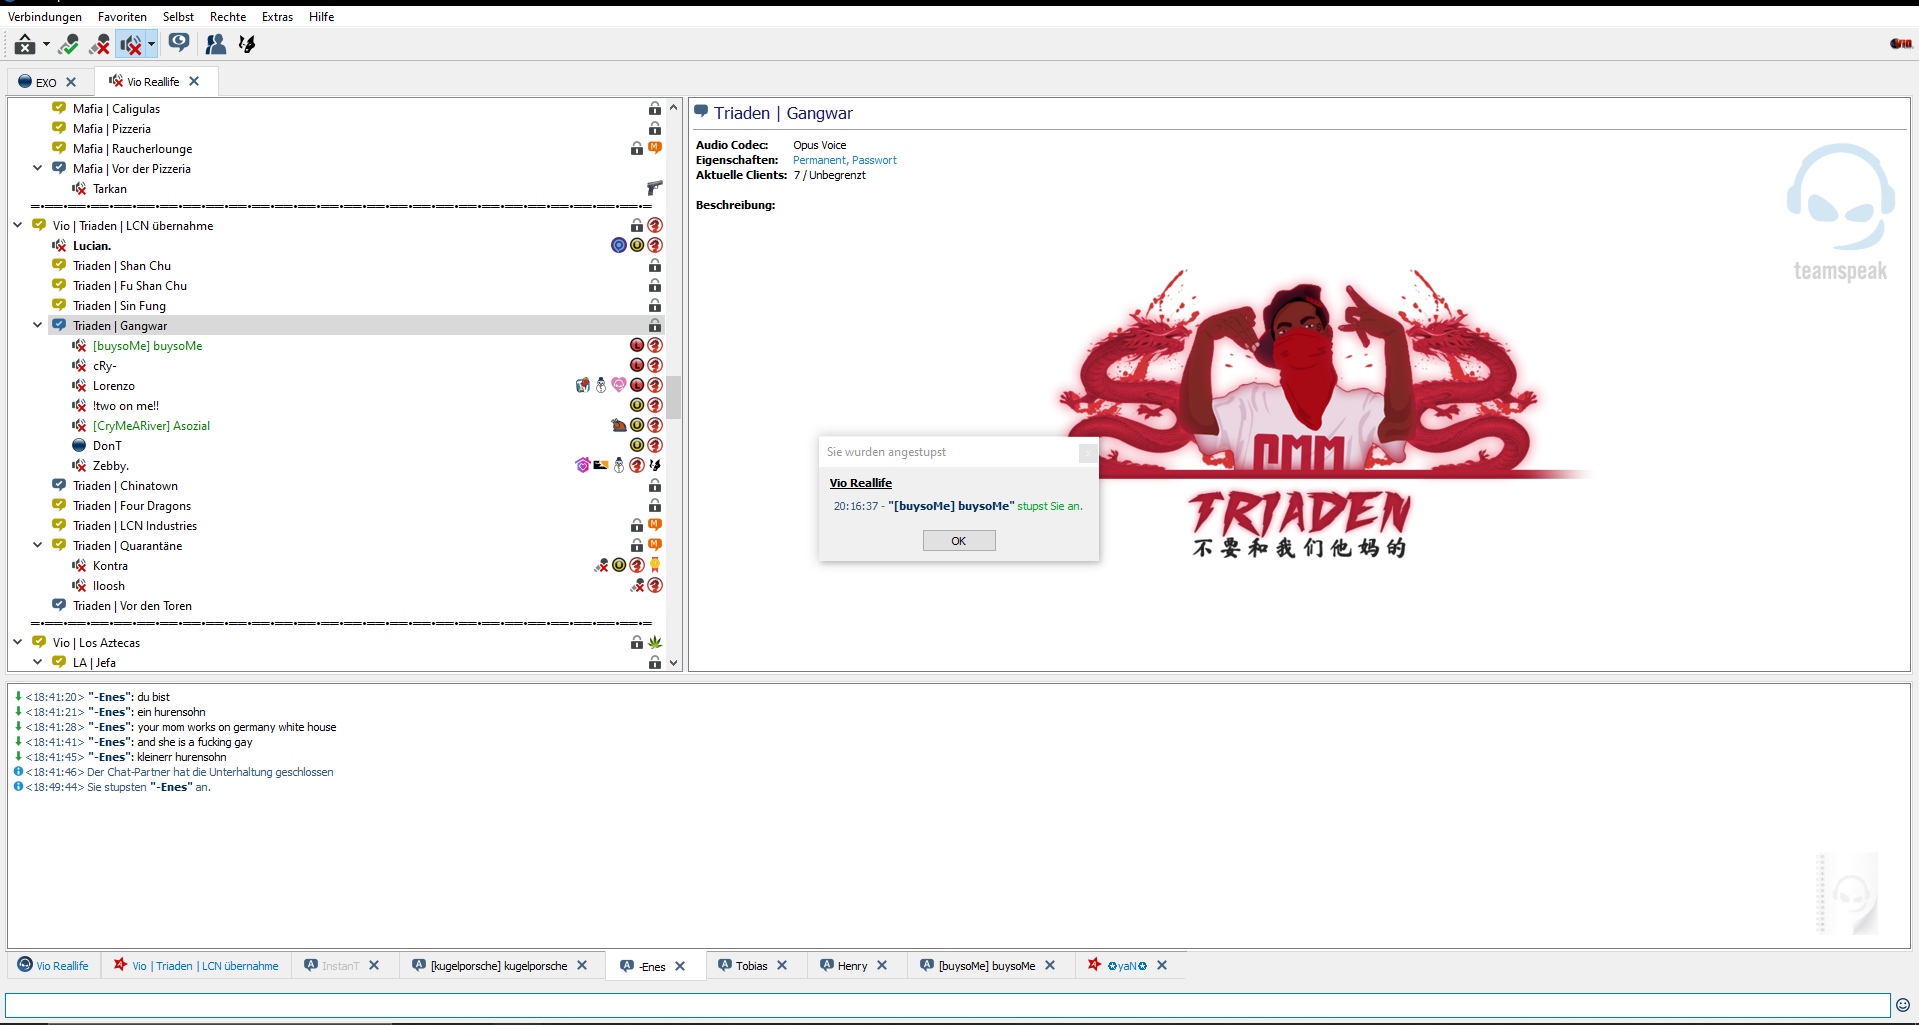
Task: Click the gun icon beside Tarkan
Action: click(655, 188)
